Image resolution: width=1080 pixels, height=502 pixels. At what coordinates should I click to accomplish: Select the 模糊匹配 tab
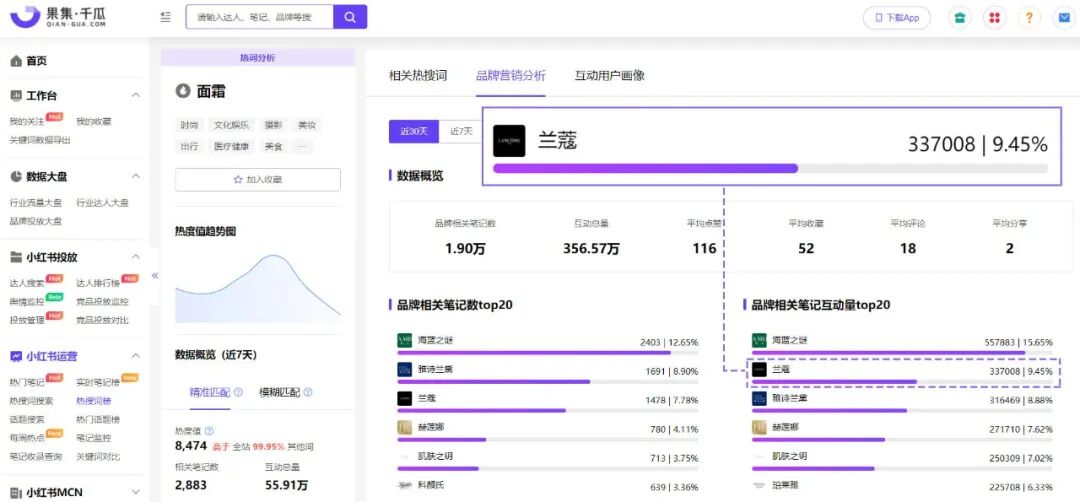pyautogui.click(x=280, y=393)
